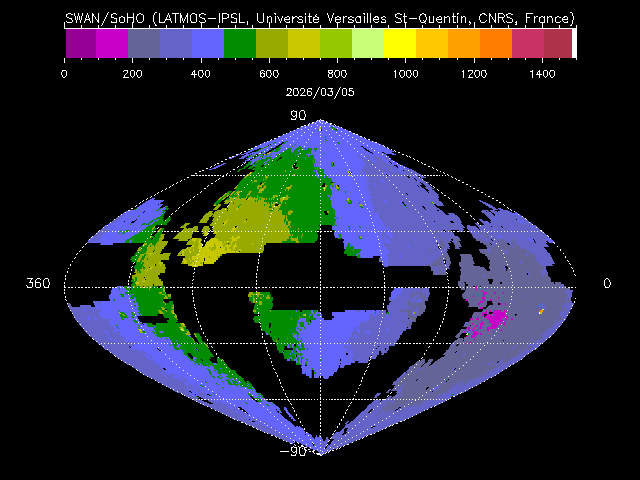Click the 2026/03/05 date label
The image size is (640, 480).
(320, 90)
